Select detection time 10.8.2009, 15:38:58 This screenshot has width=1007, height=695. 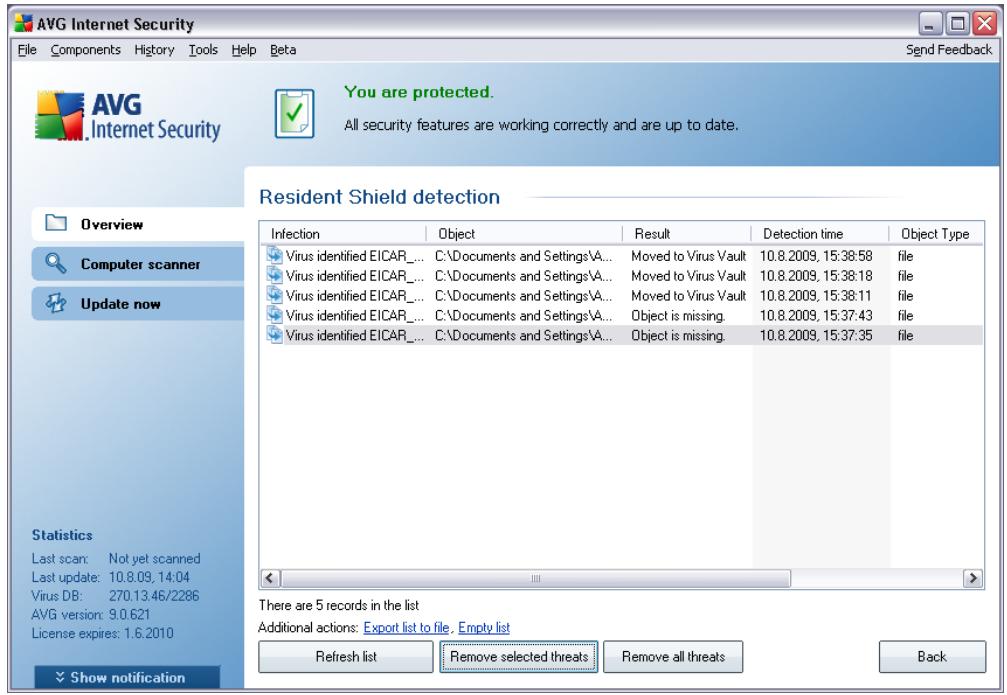[816, 256]
